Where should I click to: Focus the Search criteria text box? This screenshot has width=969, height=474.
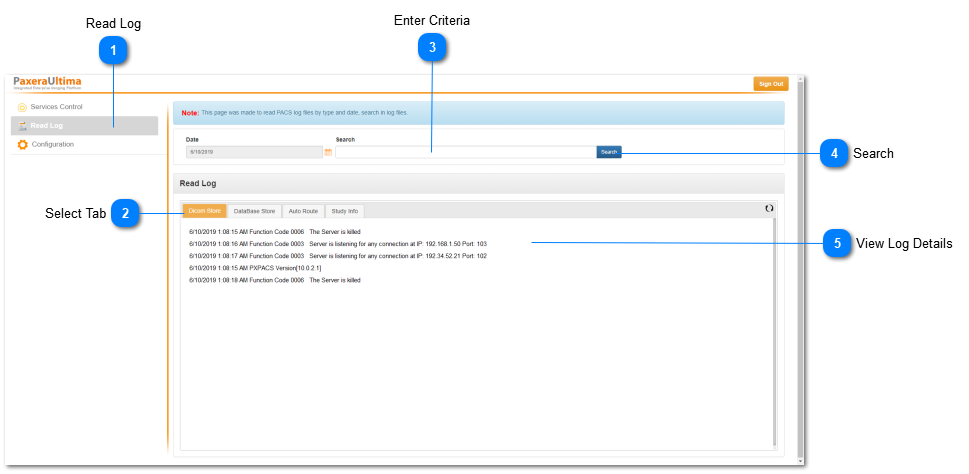coord(464,152)
